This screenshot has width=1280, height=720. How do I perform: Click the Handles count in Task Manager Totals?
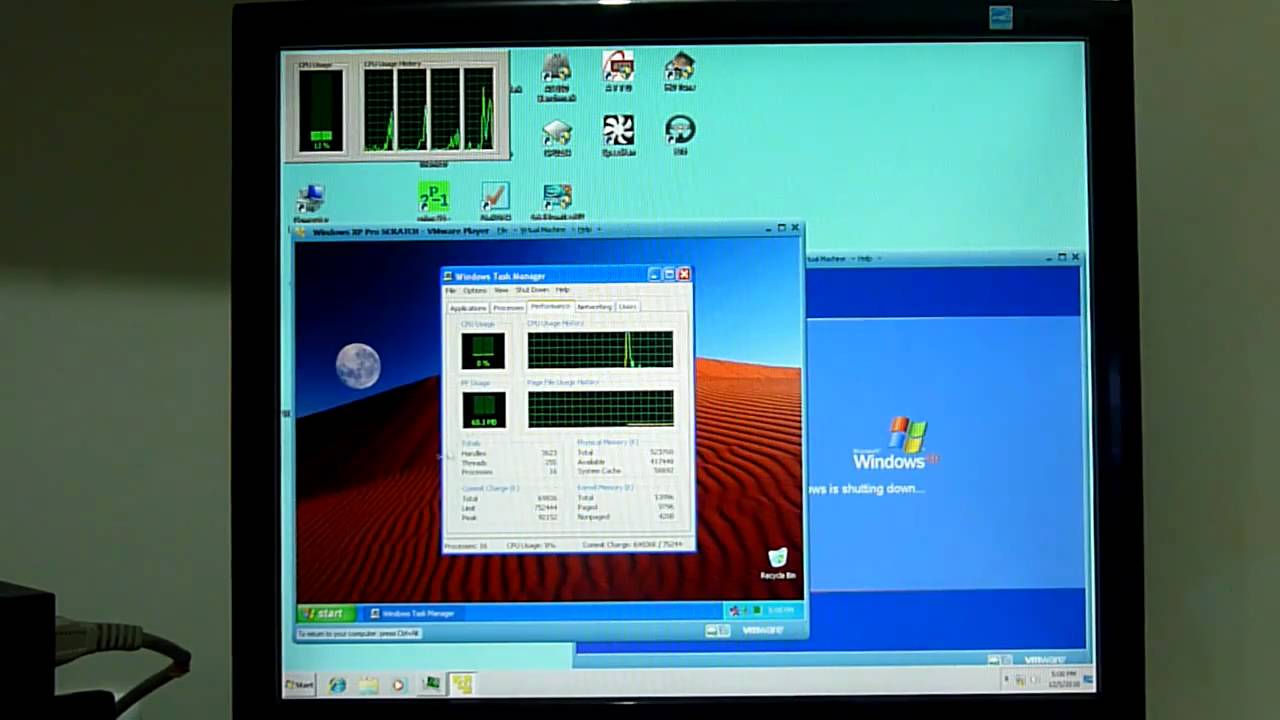coord(549,454)
